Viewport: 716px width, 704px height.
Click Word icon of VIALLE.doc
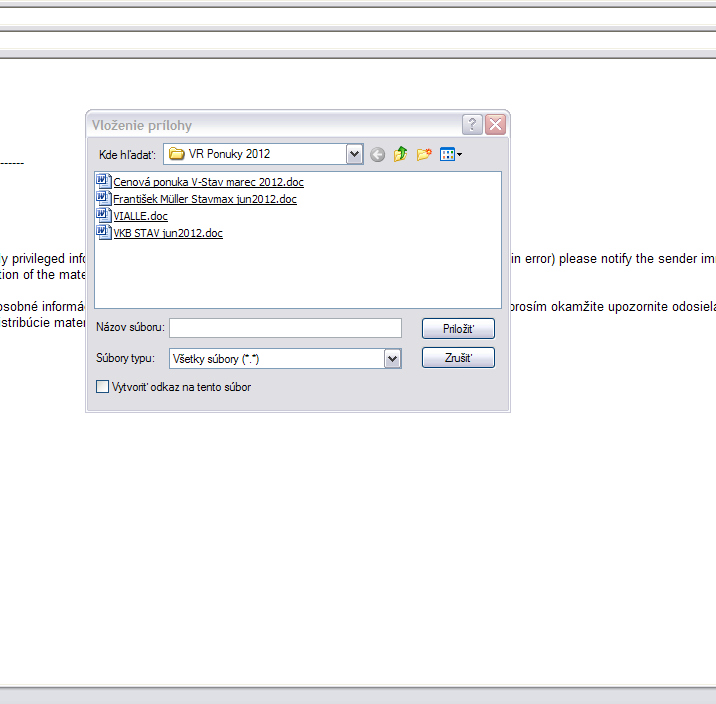[x=104, y=215]
